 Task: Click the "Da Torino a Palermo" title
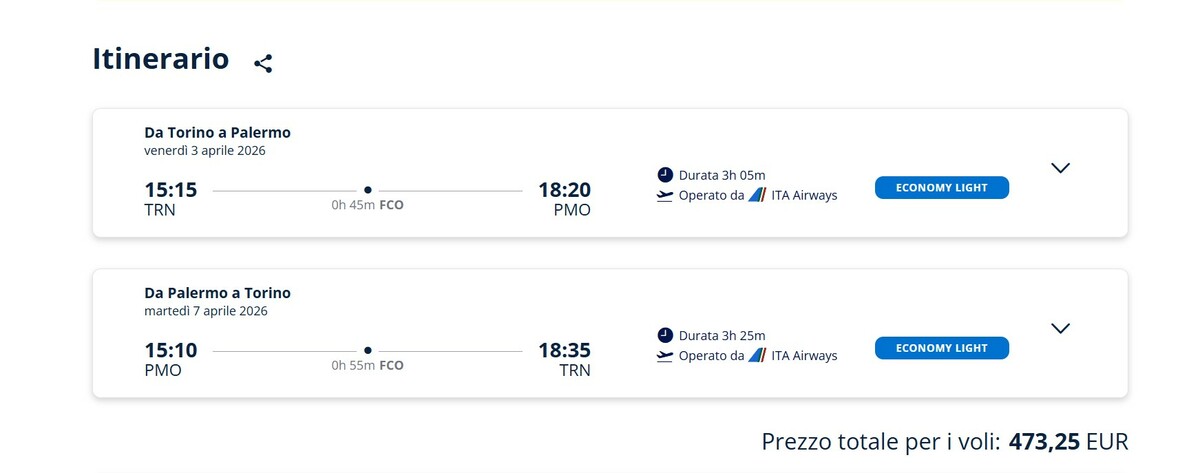(217, 132)
